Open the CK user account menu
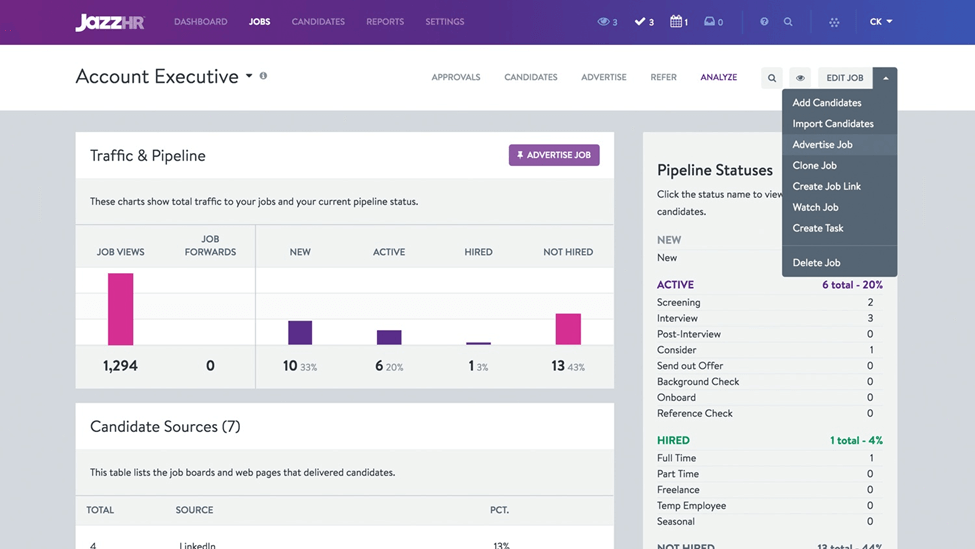This screenshot has height=549, width=975. pyautogui.click(x=880, y=22)
